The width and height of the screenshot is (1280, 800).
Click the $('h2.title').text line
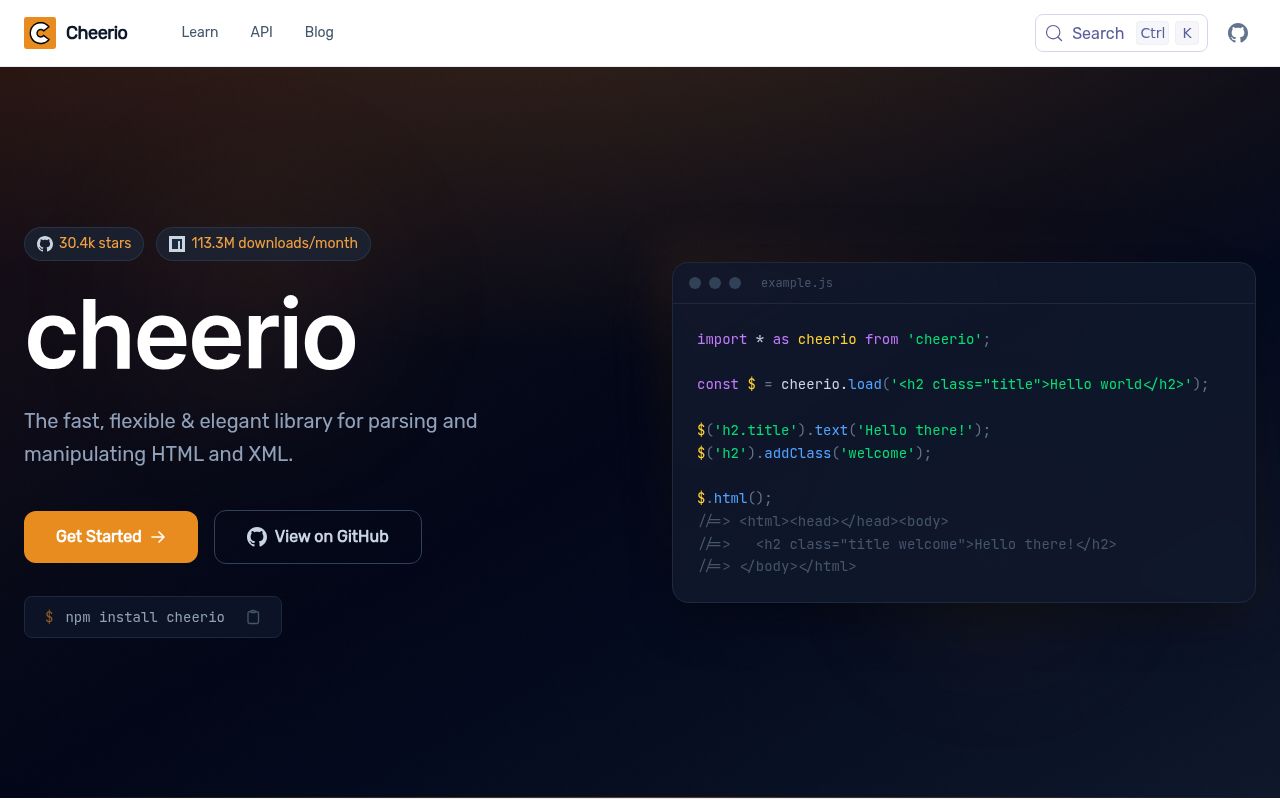pos(843,430)
